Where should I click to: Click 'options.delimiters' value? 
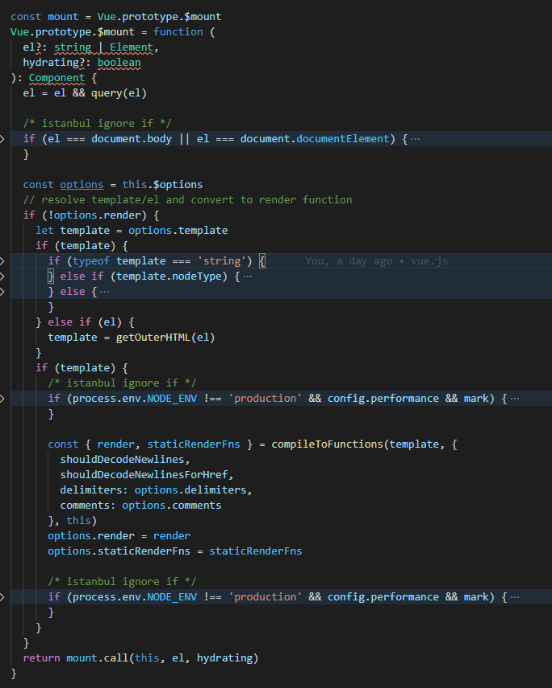[x=190, y=490]
